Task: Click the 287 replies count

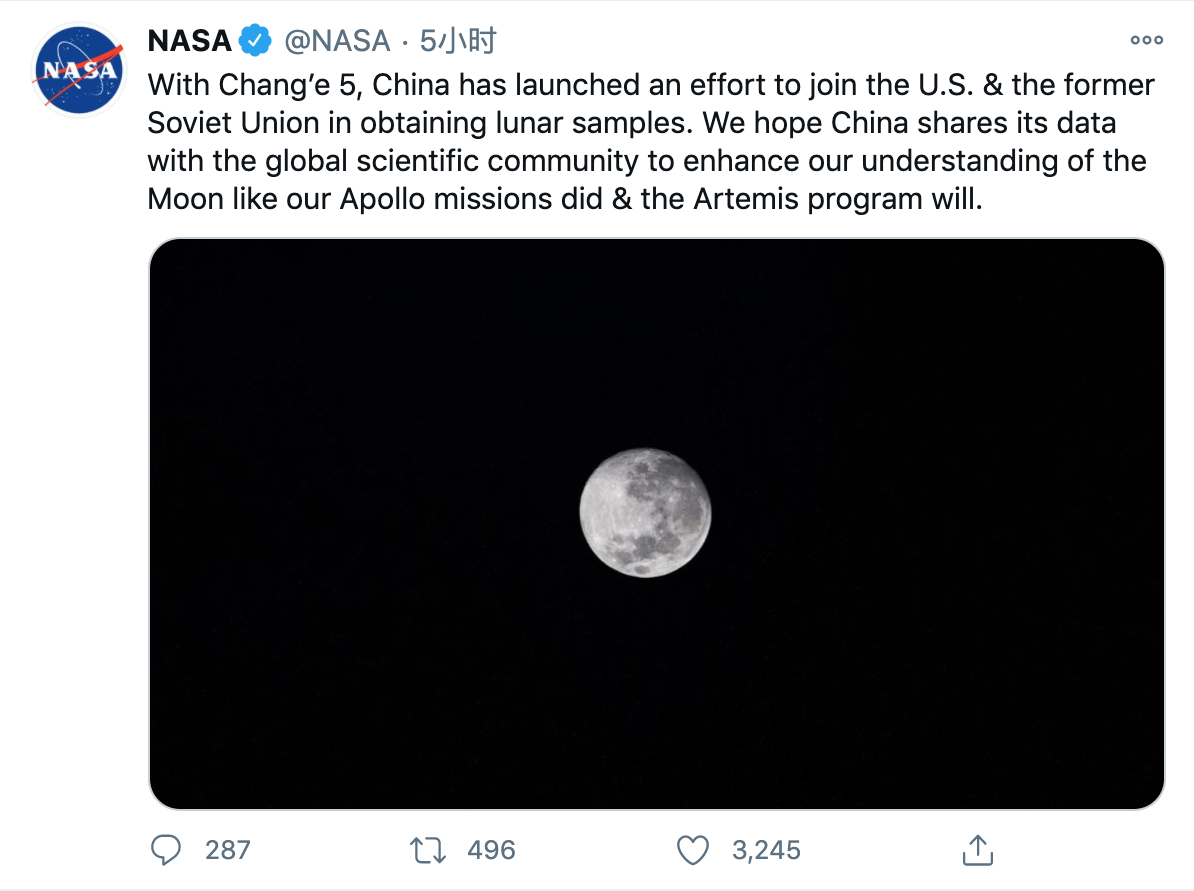Action: pyautogui.click(x=228, y=850)
